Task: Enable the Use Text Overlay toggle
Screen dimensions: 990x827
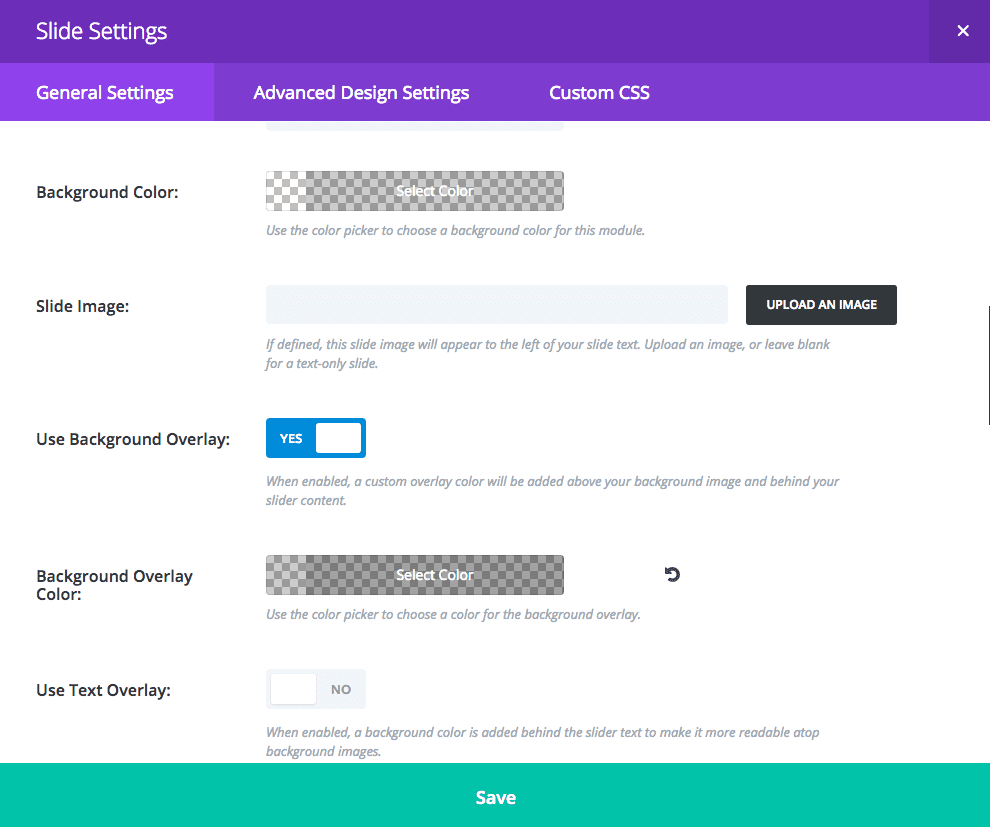Action: pyautogui.click(x=316, y=689)
